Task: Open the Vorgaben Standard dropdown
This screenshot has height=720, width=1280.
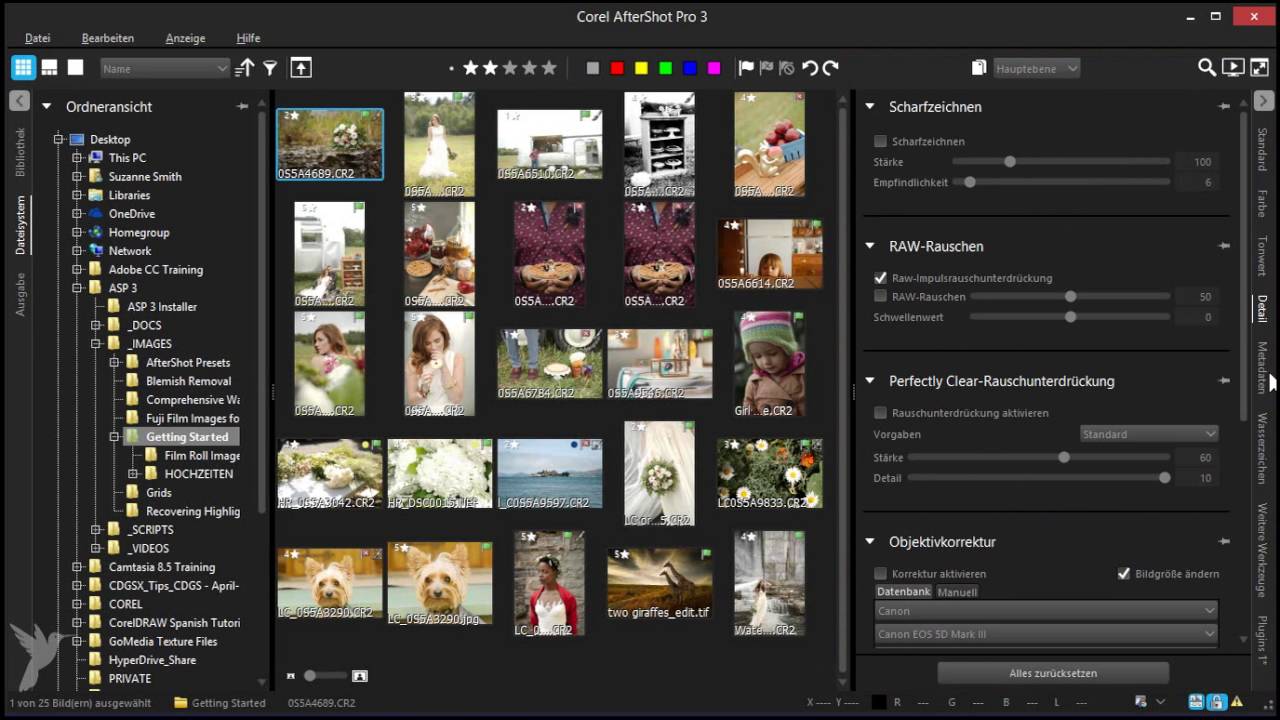Action: click(x=1149, y=434)
